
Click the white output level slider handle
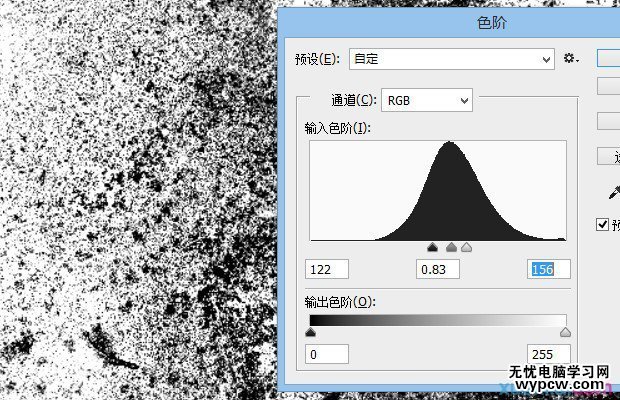[565, 332]
